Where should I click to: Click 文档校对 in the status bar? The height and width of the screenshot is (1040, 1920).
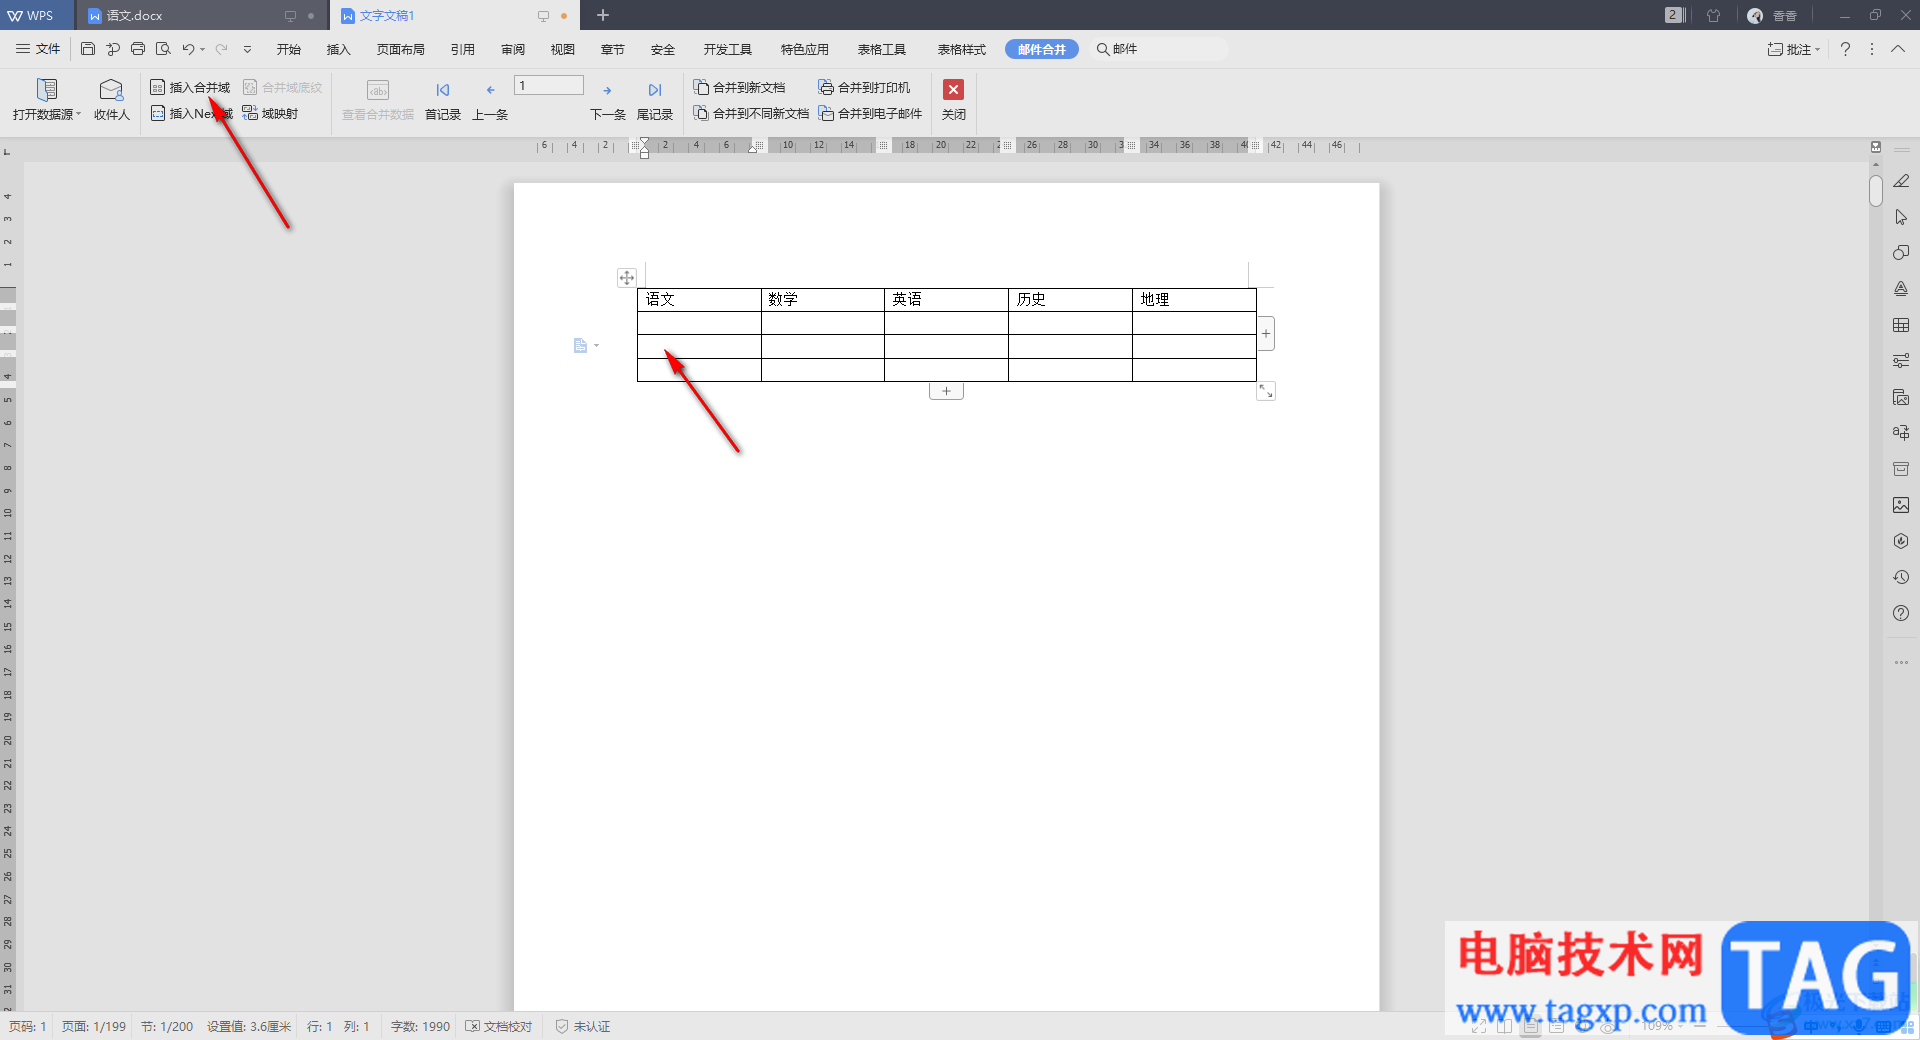point(499,1026)
